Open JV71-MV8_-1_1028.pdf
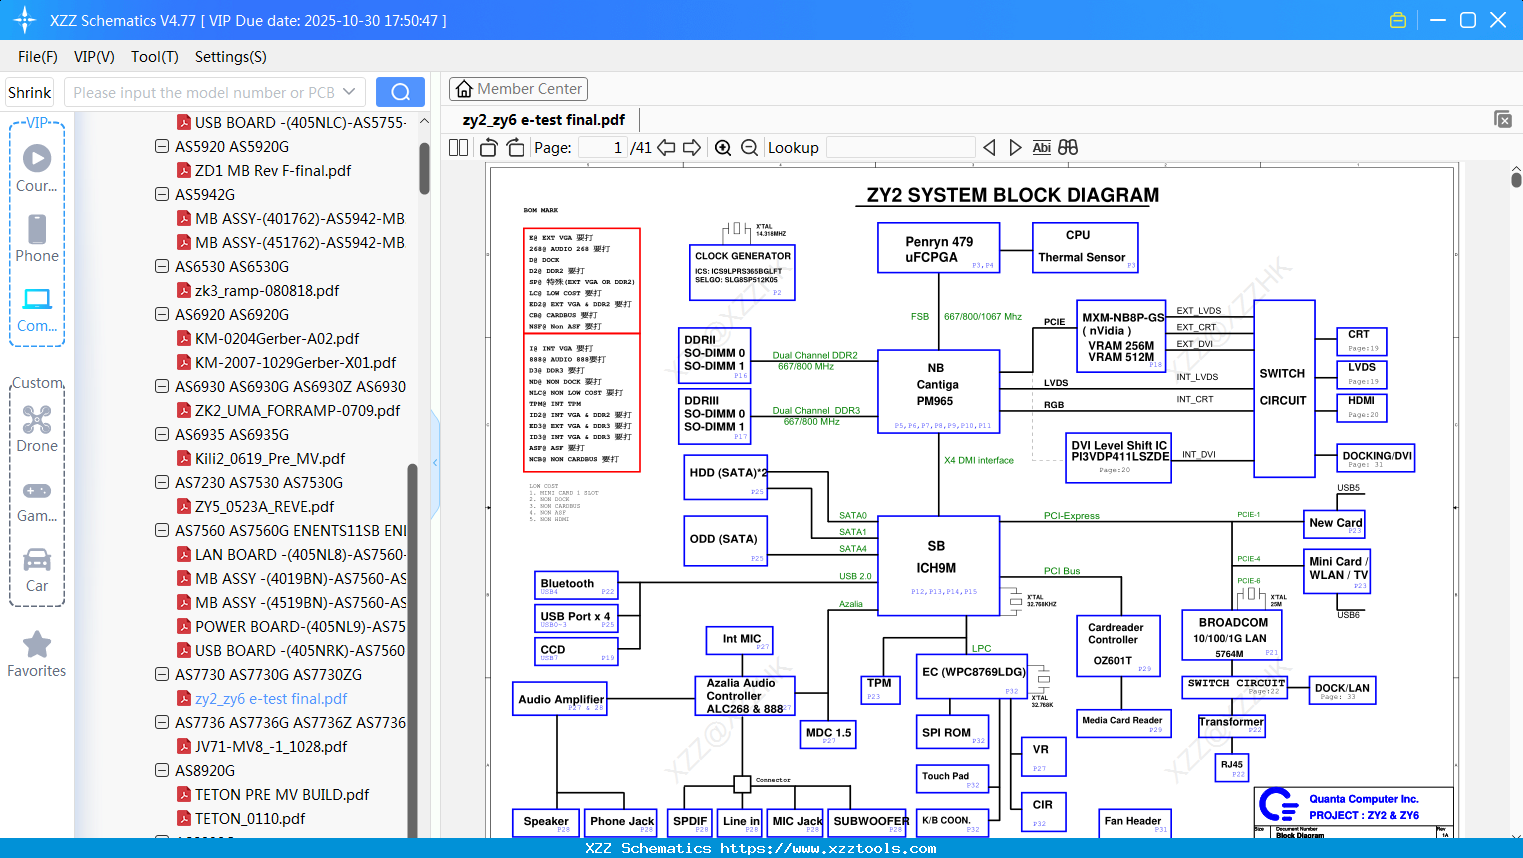1523x858 pixels. 271,746
